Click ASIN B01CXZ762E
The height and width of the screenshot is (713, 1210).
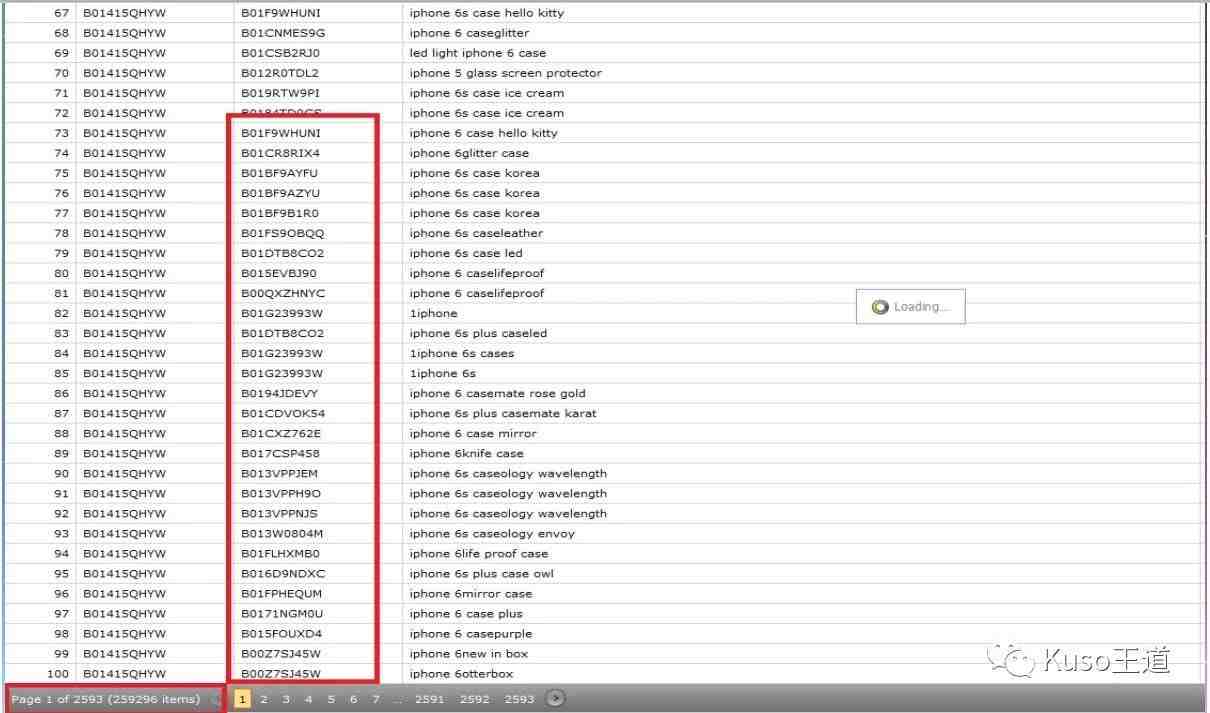(281, 433)
